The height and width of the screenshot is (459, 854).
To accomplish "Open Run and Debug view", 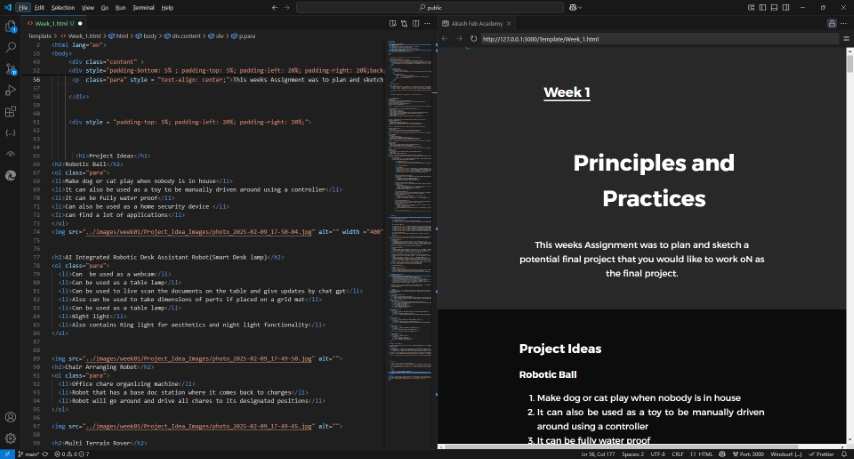I will click(10, 90).
